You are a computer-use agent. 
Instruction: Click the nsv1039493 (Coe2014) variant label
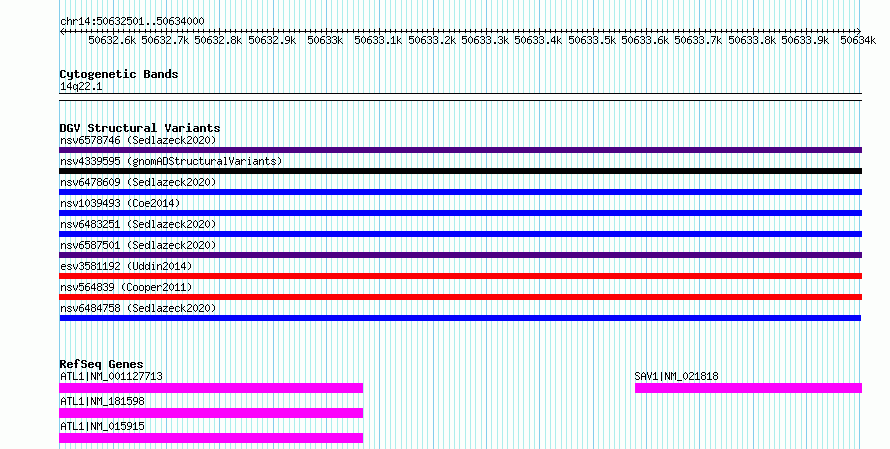point(120,203)
